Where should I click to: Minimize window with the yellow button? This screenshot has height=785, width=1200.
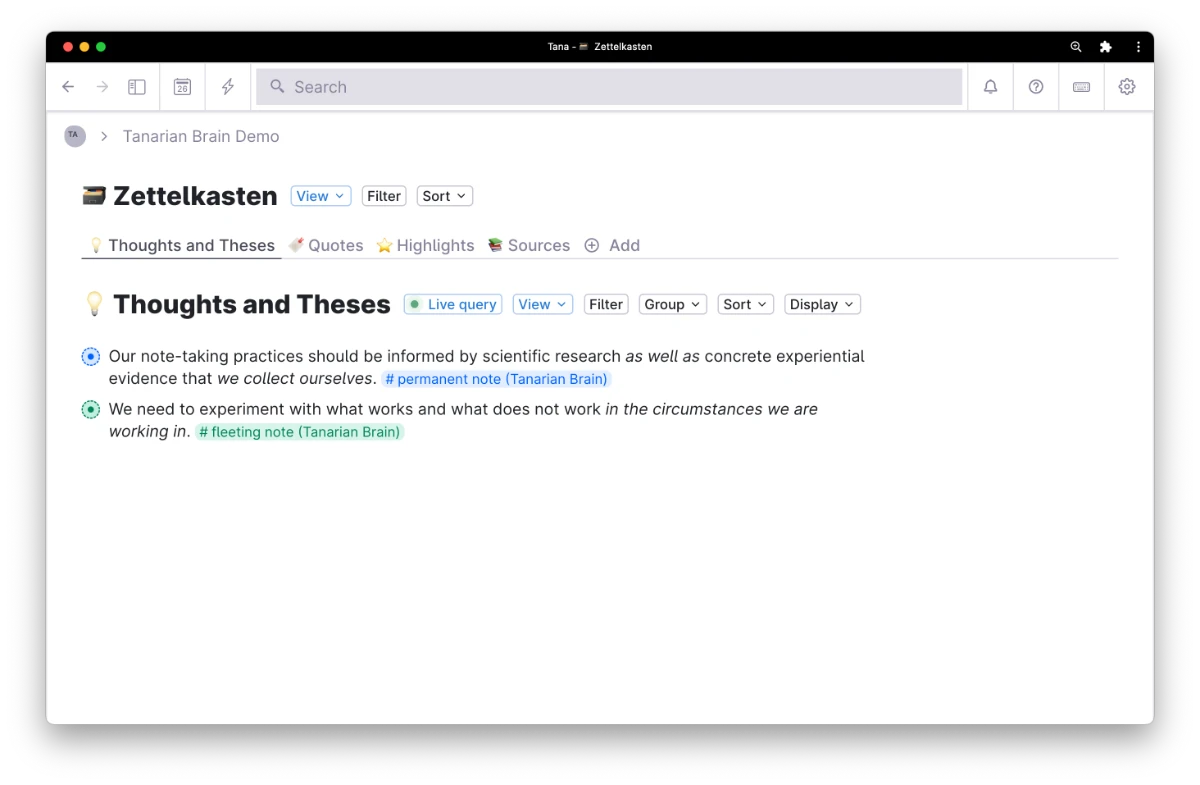tap(84, 47)
